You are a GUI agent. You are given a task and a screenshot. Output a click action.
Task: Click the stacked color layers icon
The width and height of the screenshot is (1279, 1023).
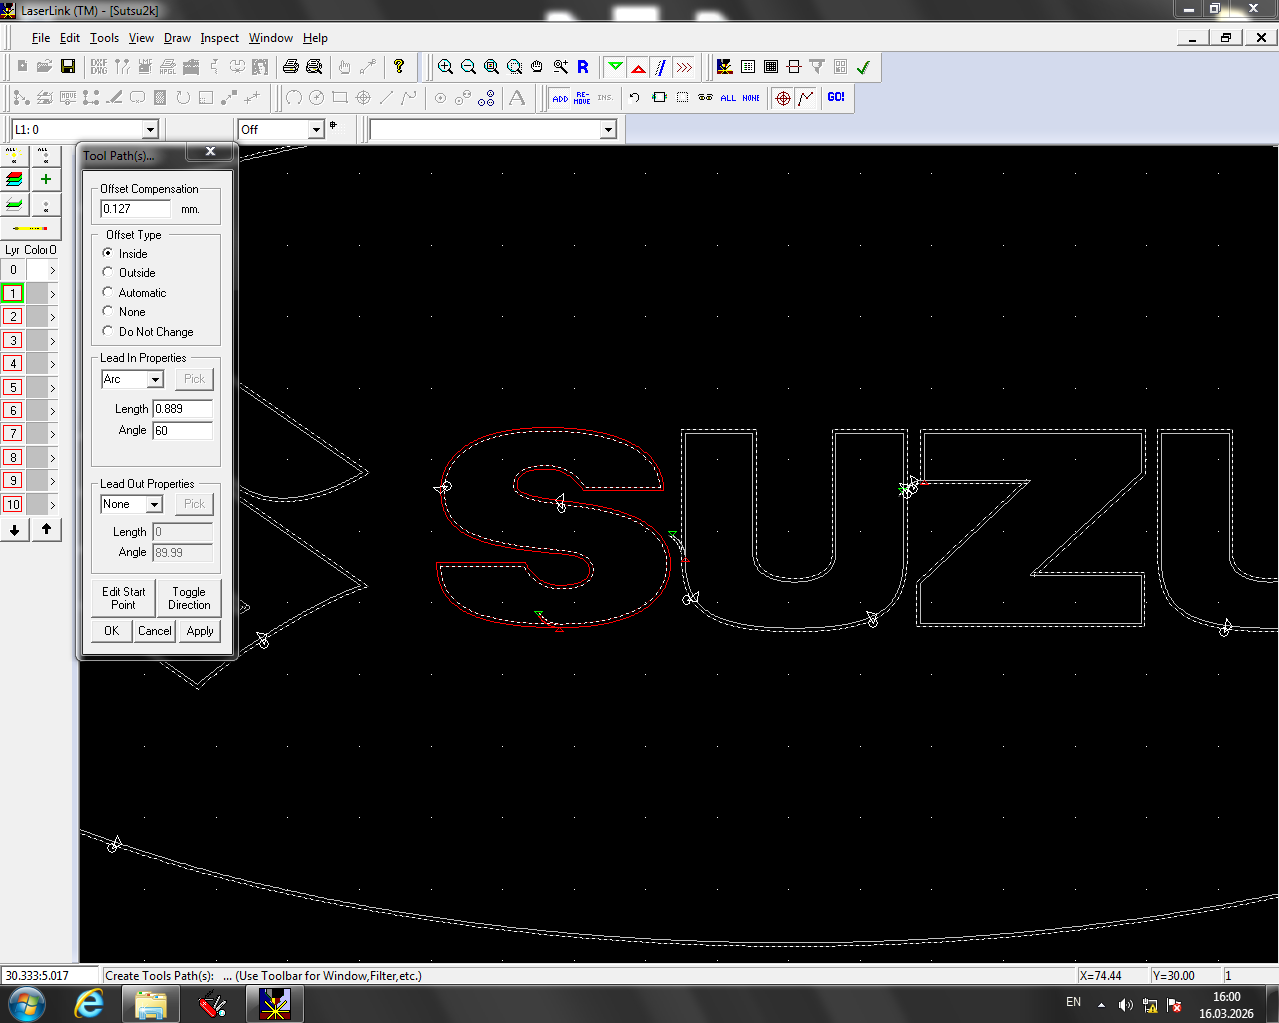tap(14, 179)
